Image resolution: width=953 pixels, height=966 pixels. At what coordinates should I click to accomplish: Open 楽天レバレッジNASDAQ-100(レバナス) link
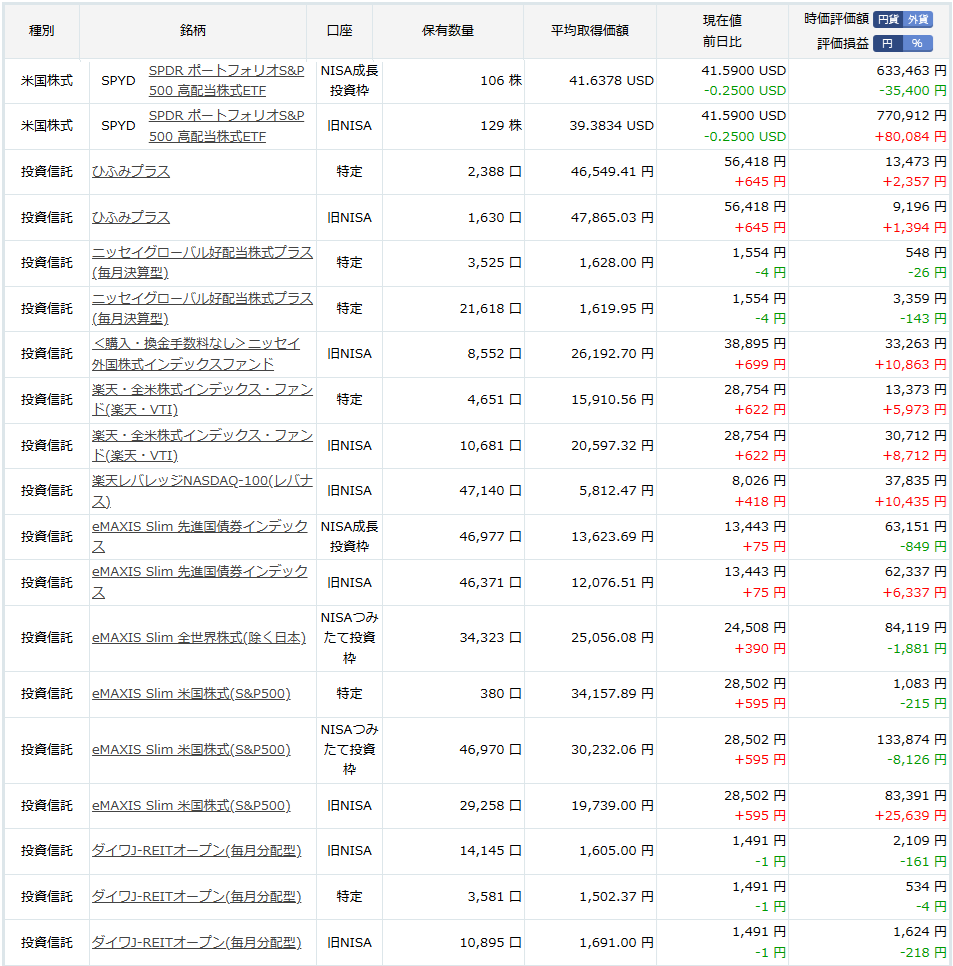(x=202, y=491)
